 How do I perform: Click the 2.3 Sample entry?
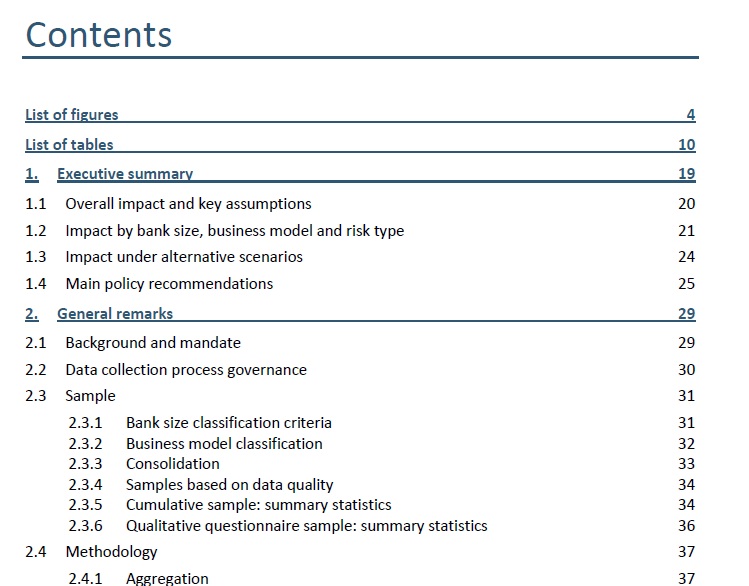[x=90, y=396]
